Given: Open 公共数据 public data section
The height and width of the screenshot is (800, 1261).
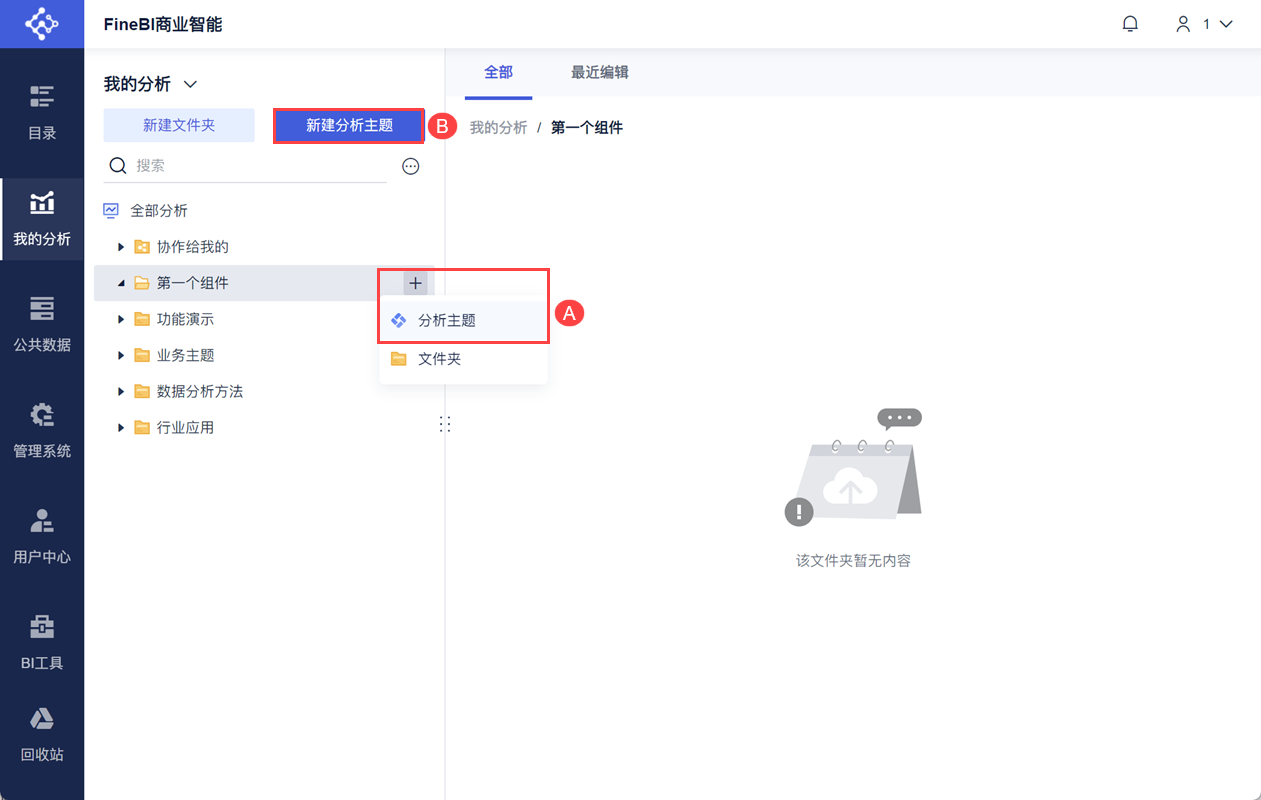Looking at the screenshot, I should [42, 324].
